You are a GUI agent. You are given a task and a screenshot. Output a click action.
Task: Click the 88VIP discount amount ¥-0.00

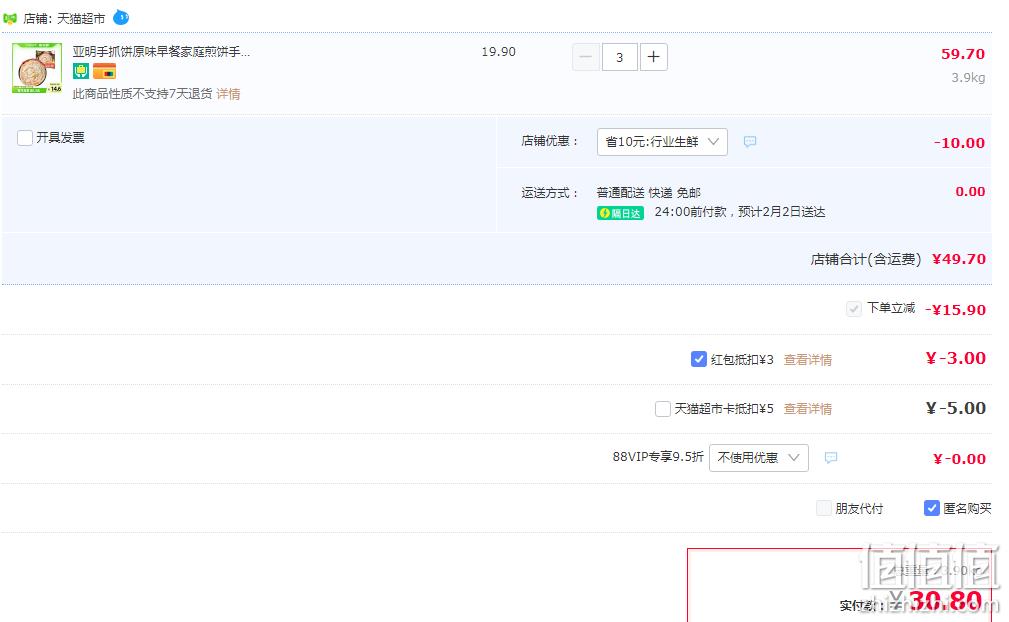(959, 459)
